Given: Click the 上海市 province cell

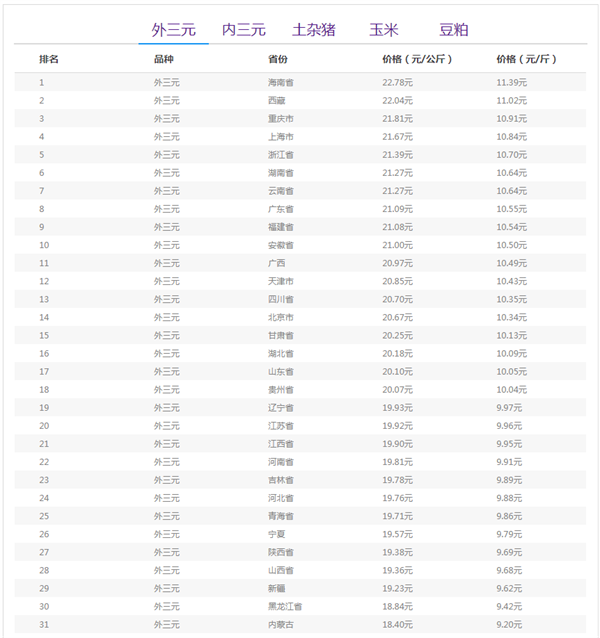Looking at the screenshot, I should click(281, 136).
